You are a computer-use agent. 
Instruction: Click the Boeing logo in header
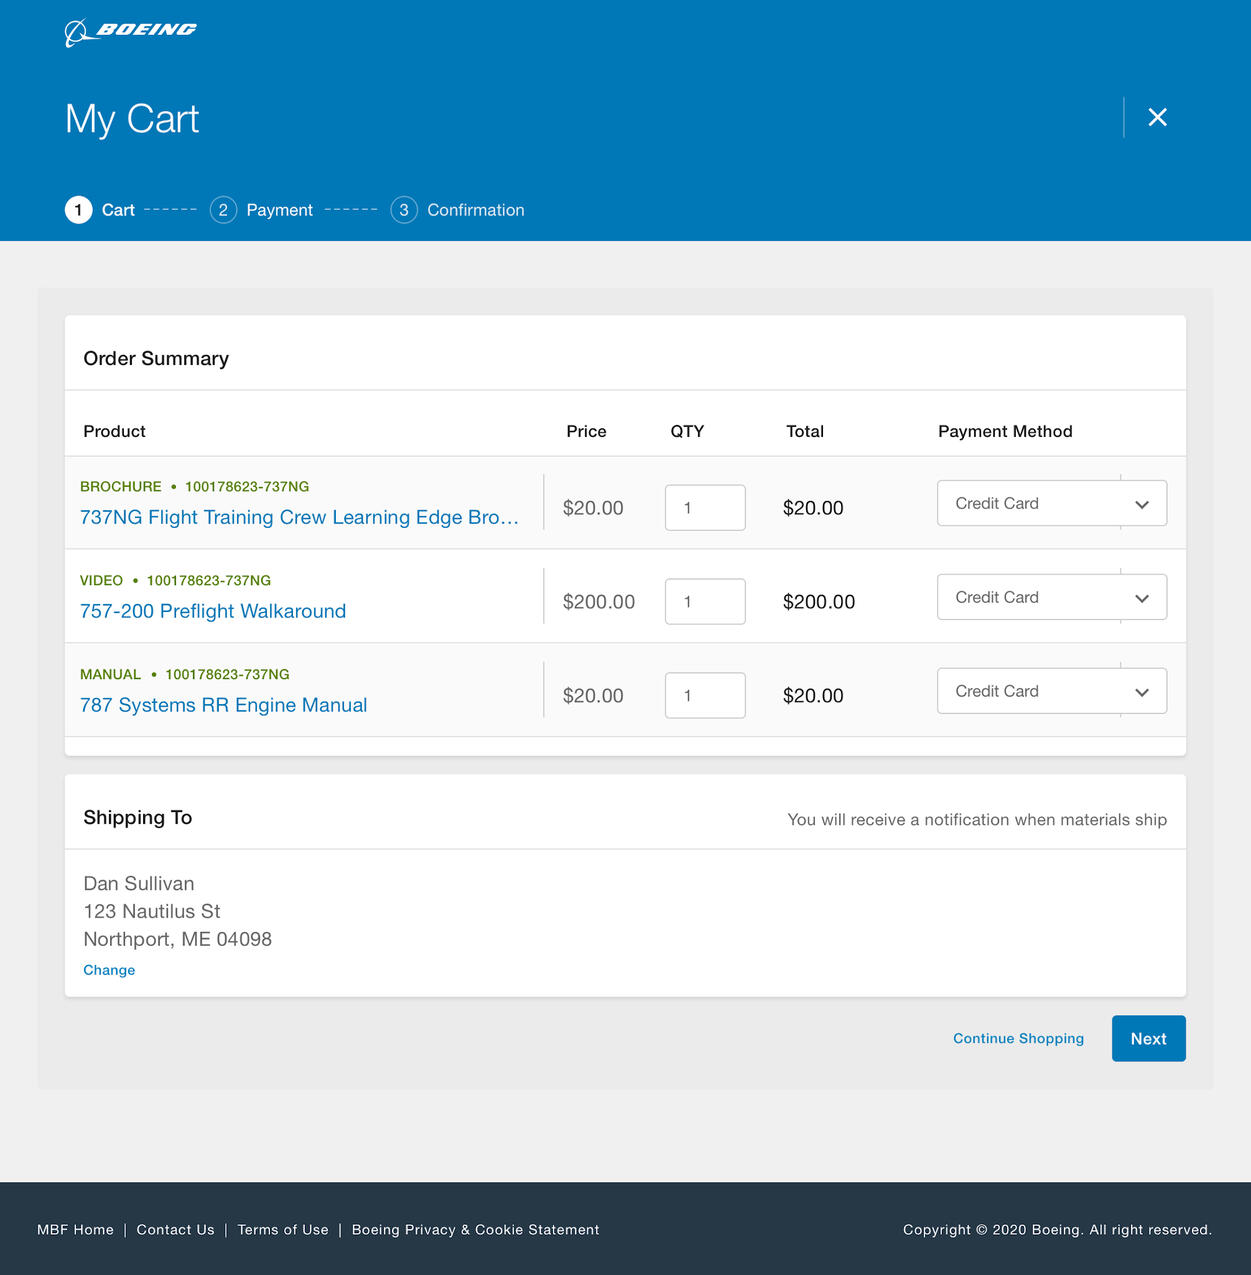[x=131, y=32]
